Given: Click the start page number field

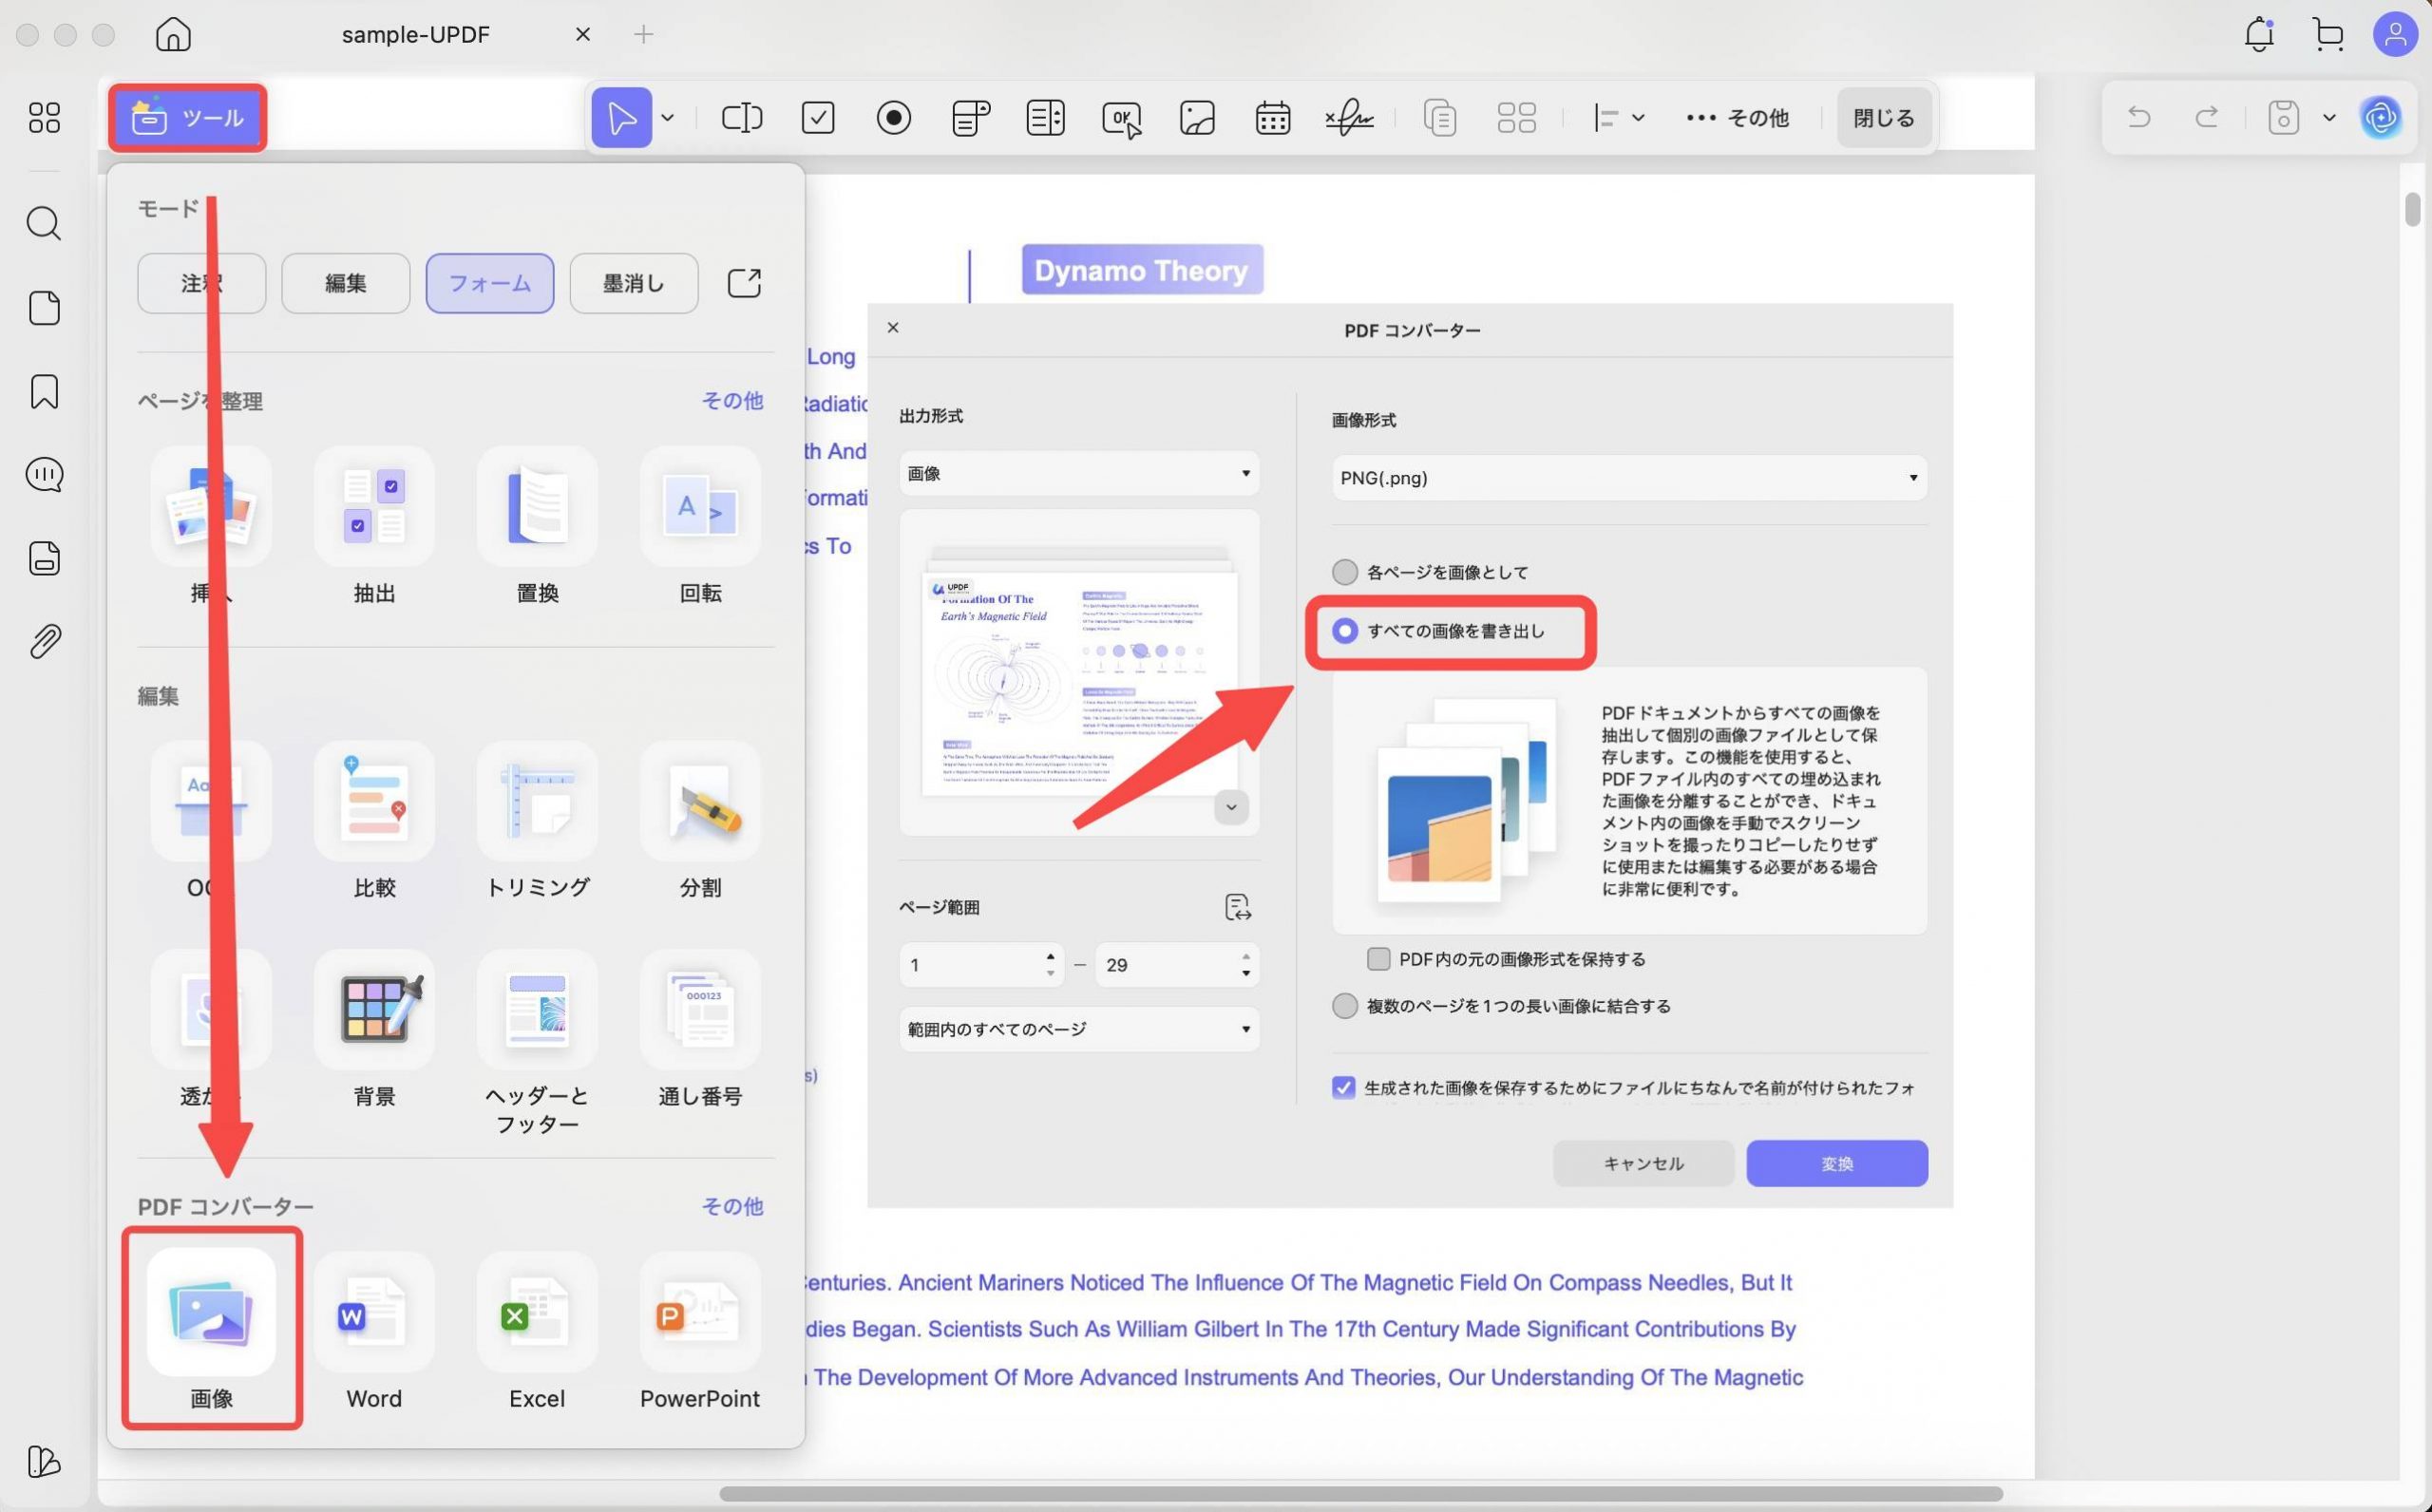Looking at the screenshot, I should click(x=970, y=965).
